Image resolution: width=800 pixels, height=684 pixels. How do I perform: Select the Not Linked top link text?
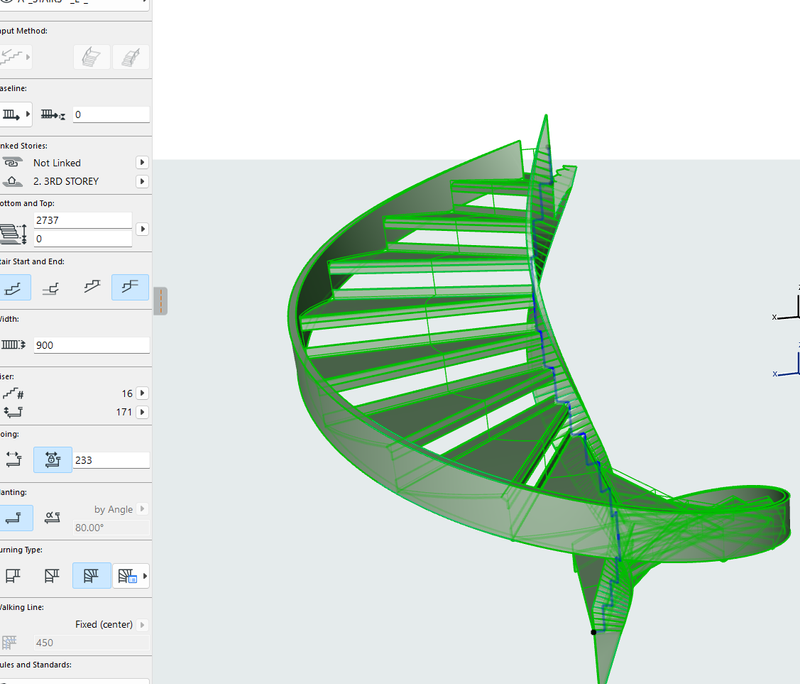pyautogui.click(x=57, y=163)
